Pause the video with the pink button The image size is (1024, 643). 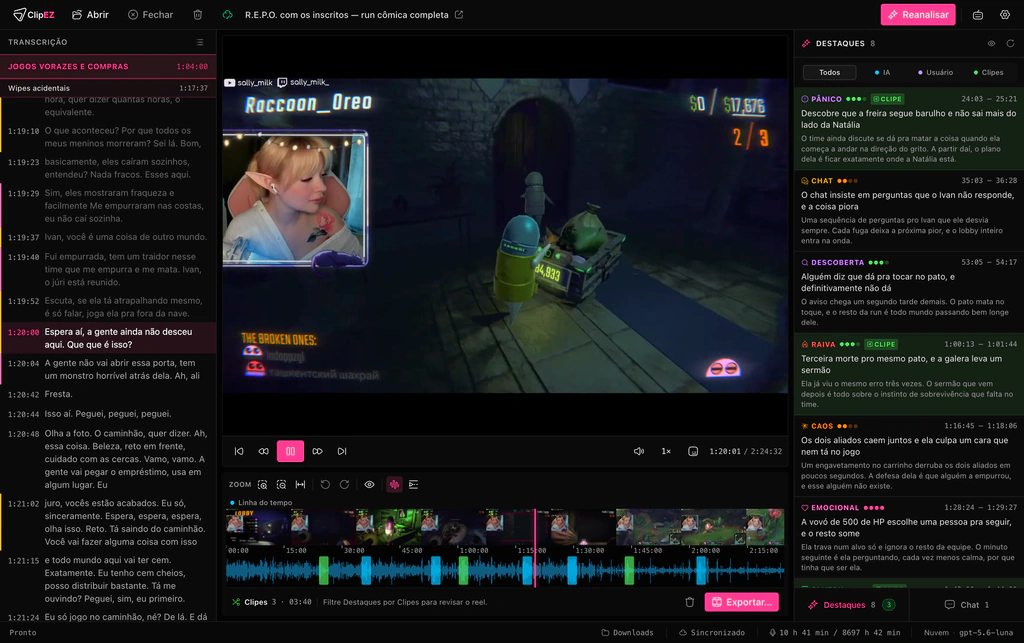(x=291, y=451)
